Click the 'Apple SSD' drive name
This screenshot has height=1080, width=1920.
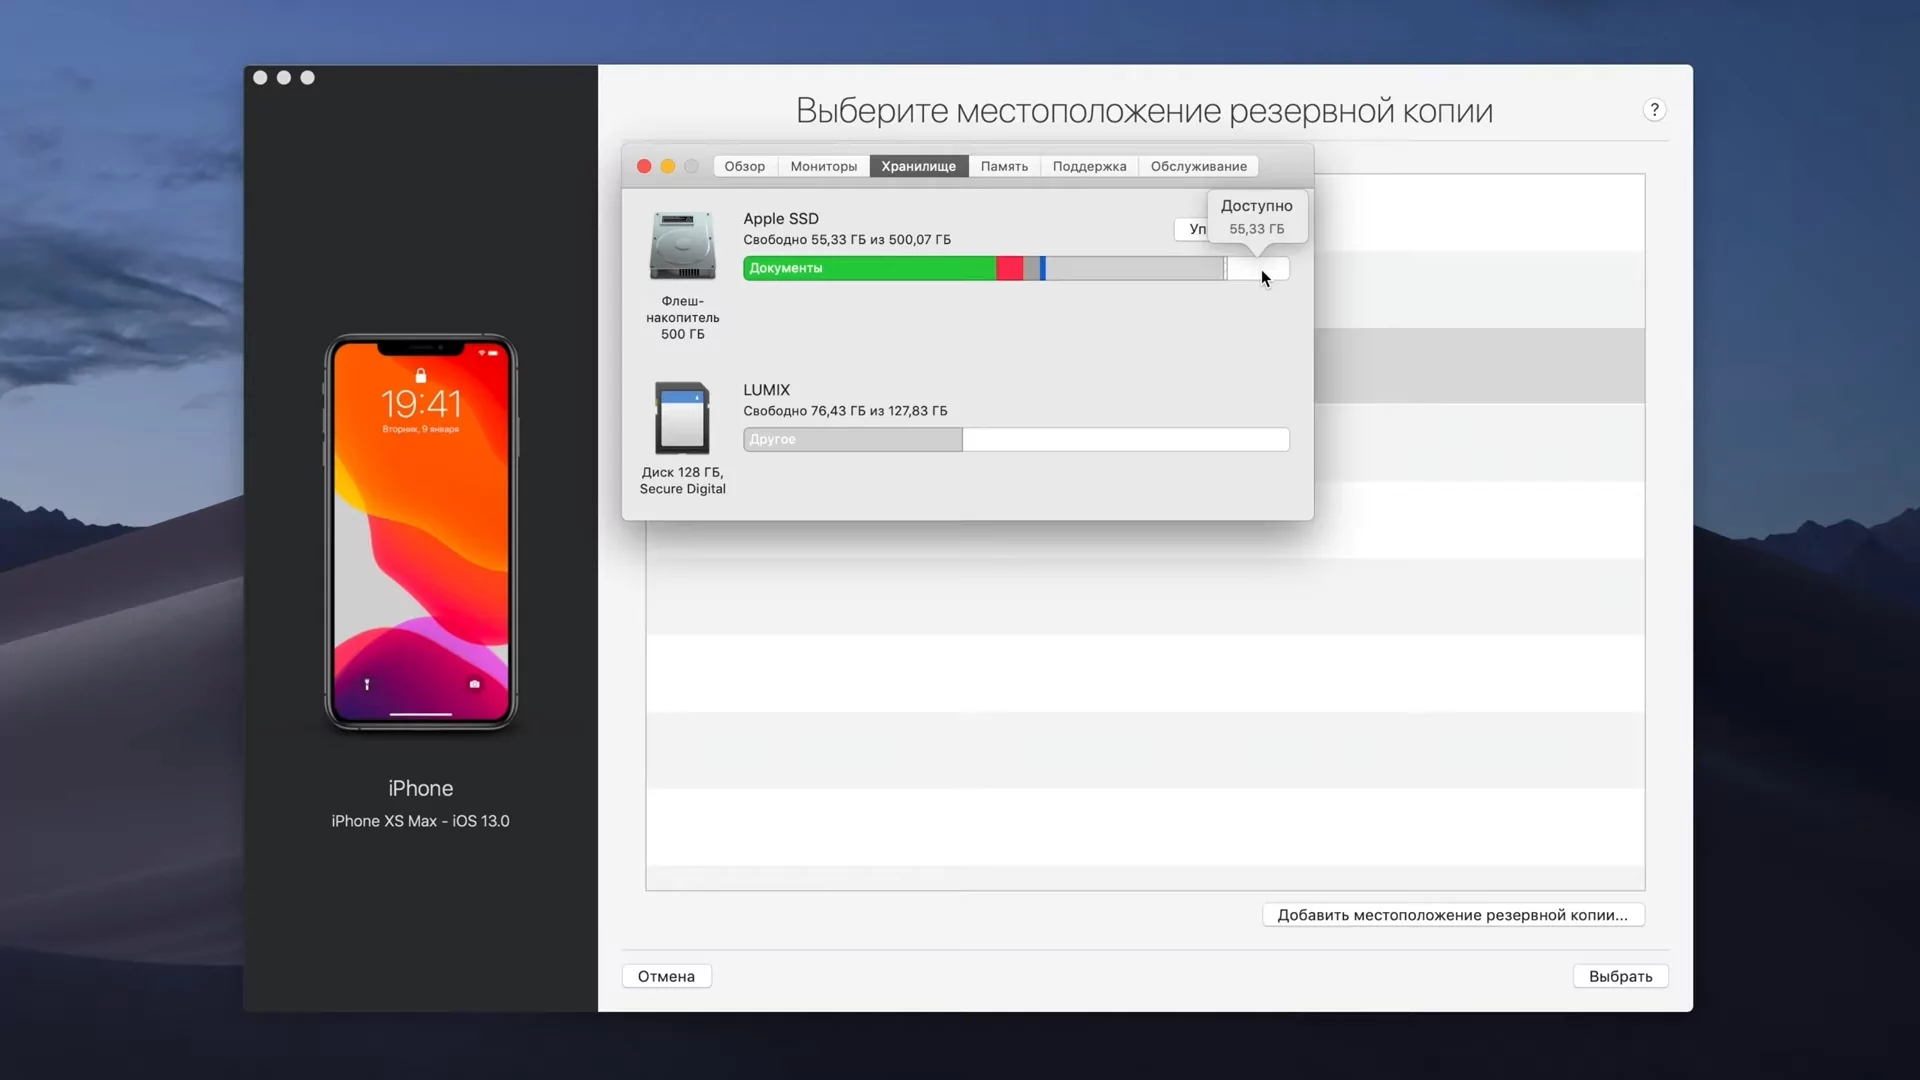tap(781, 218)
